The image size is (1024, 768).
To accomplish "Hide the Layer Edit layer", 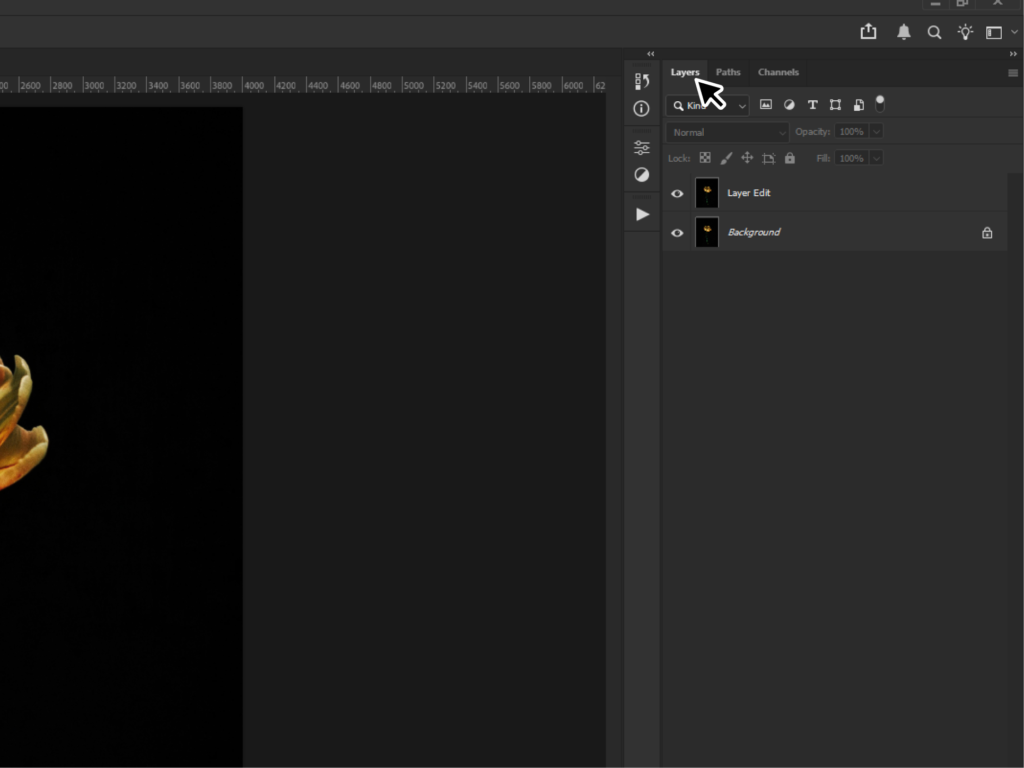I will coord(677,192).
